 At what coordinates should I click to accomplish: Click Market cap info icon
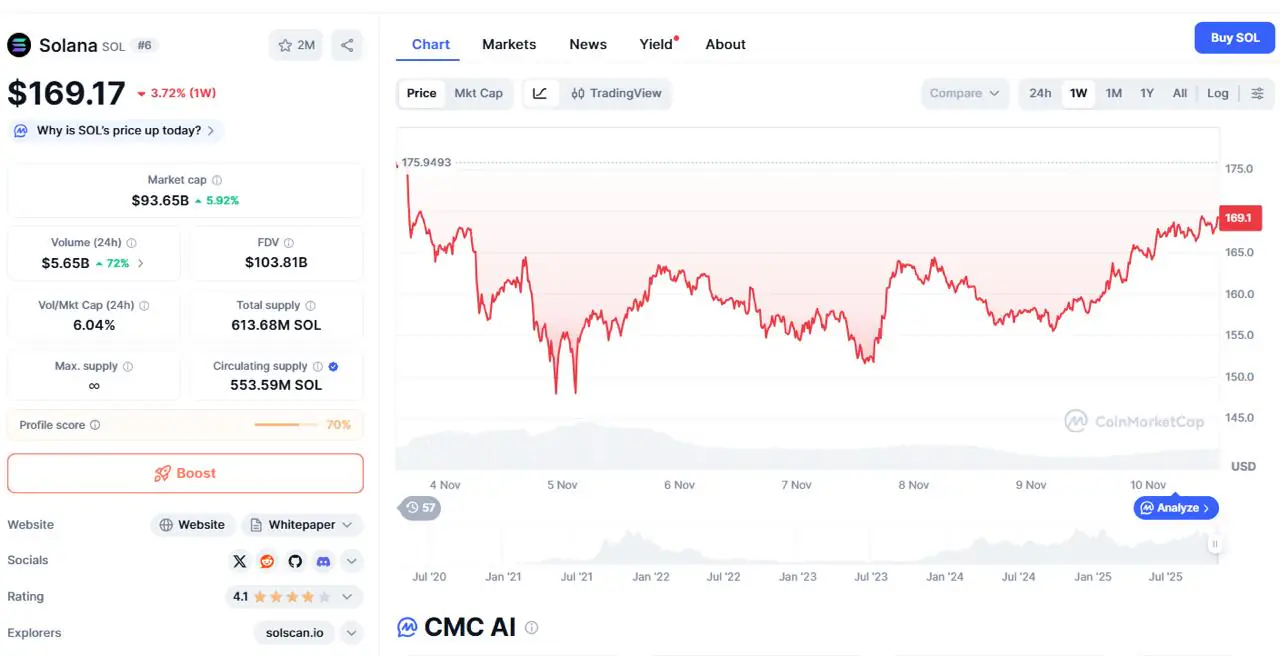217,180
